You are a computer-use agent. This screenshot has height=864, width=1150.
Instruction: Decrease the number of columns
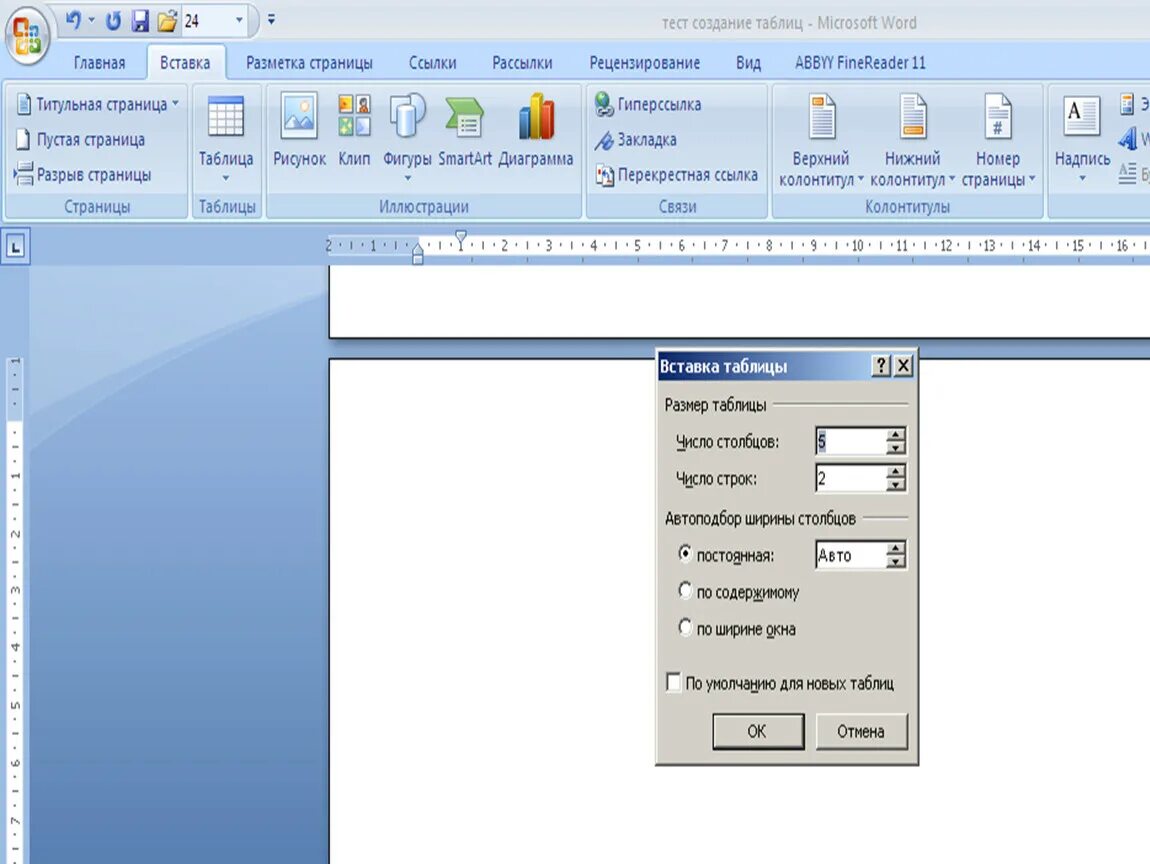point(896,449)
